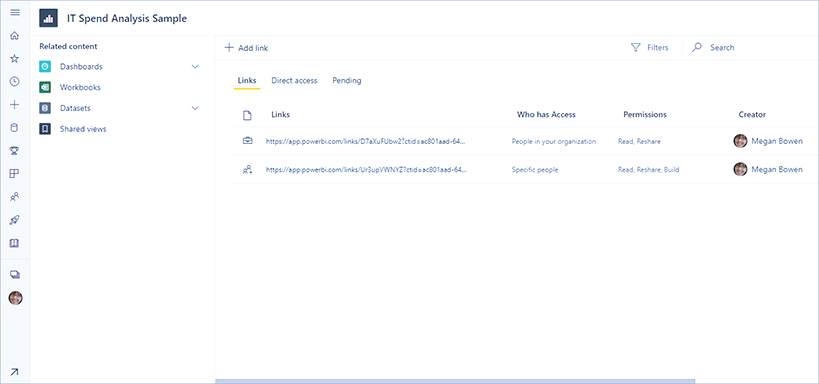This screenshot has width=819, height=384.
Task: Open Dashboards in Related content
Action: point(81,67)
